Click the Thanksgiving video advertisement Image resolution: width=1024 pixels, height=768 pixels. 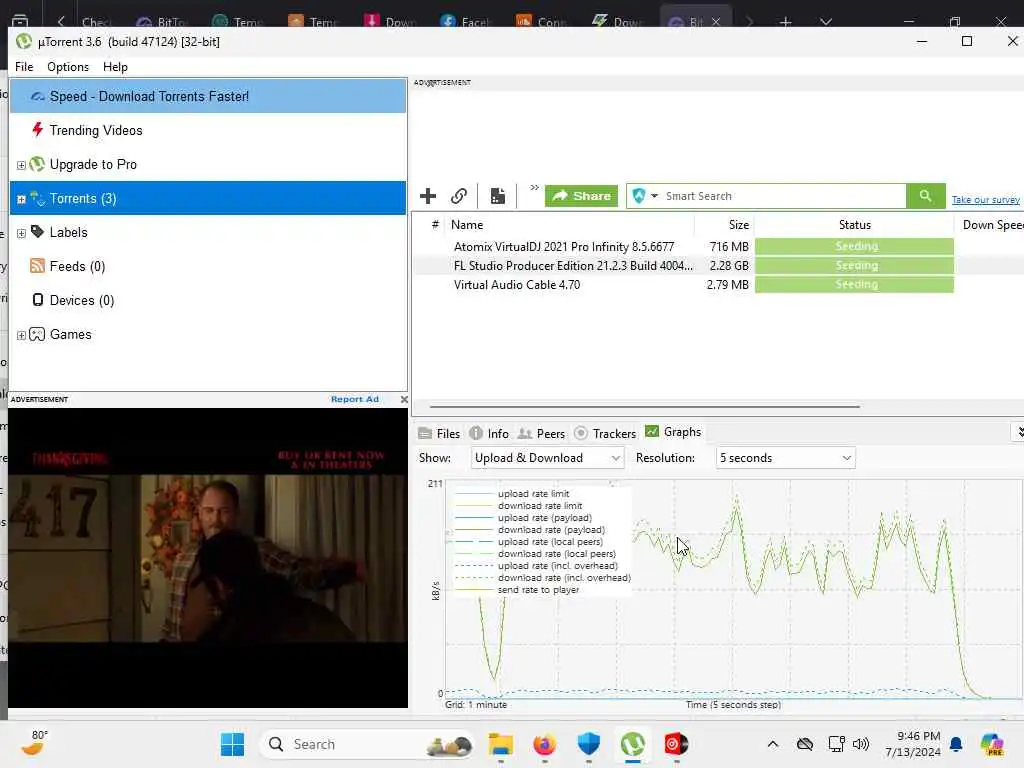point(208,558)
